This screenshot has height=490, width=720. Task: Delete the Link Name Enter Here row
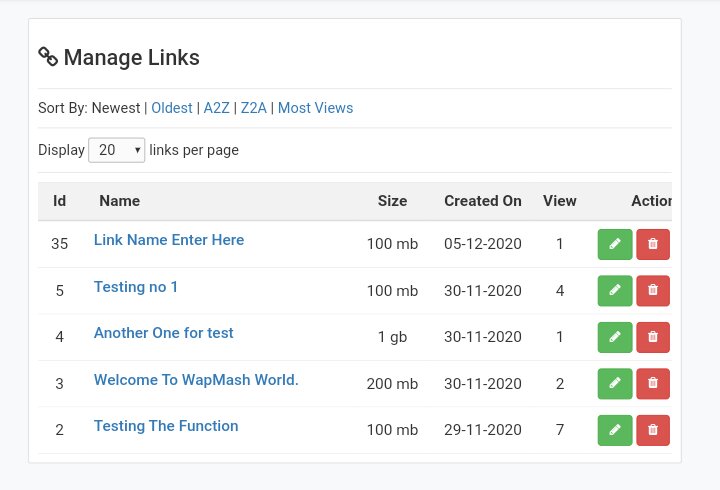click(x=653, y=244)
